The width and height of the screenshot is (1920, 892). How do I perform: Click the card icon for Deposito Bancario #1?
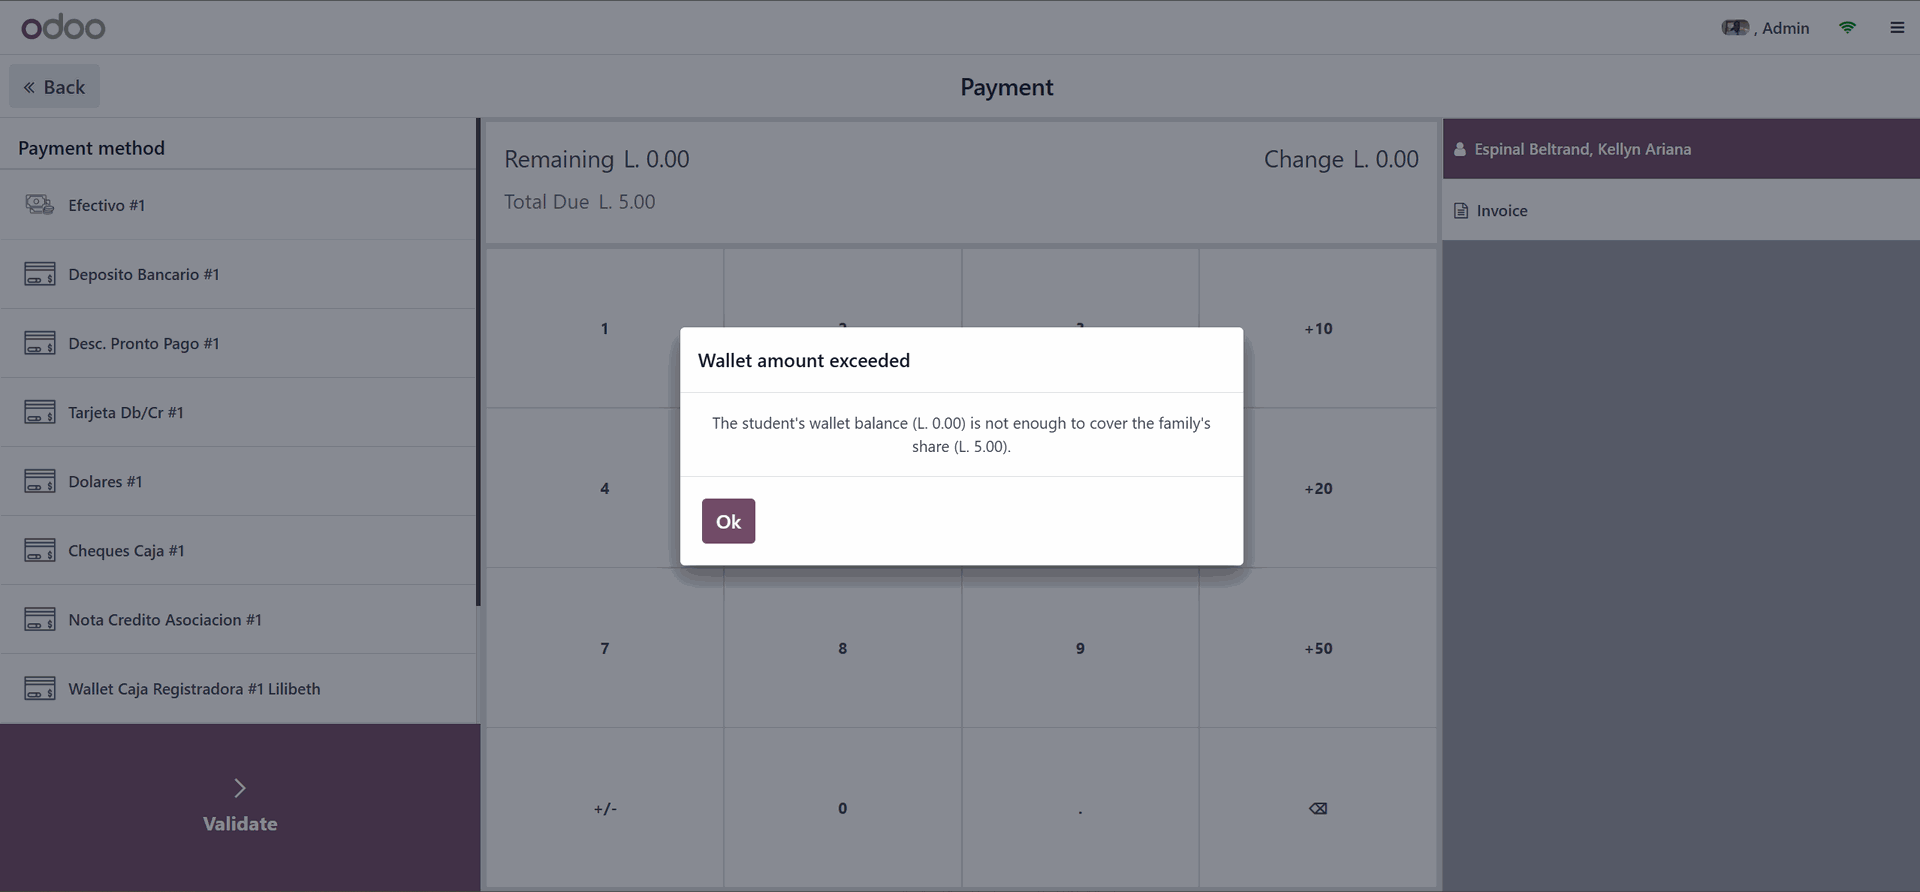click(x=40, y=274)
